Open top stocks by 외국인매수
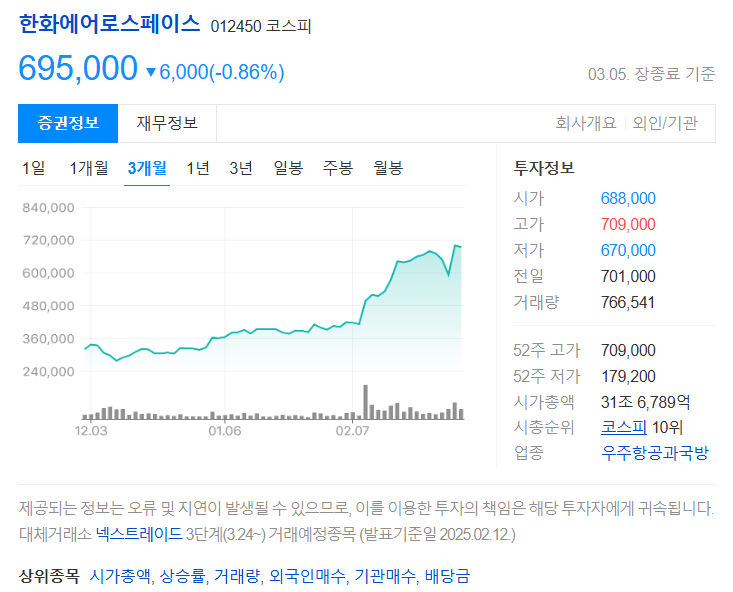The width and height of the screenshot is (733, 592). pos(307,576)
